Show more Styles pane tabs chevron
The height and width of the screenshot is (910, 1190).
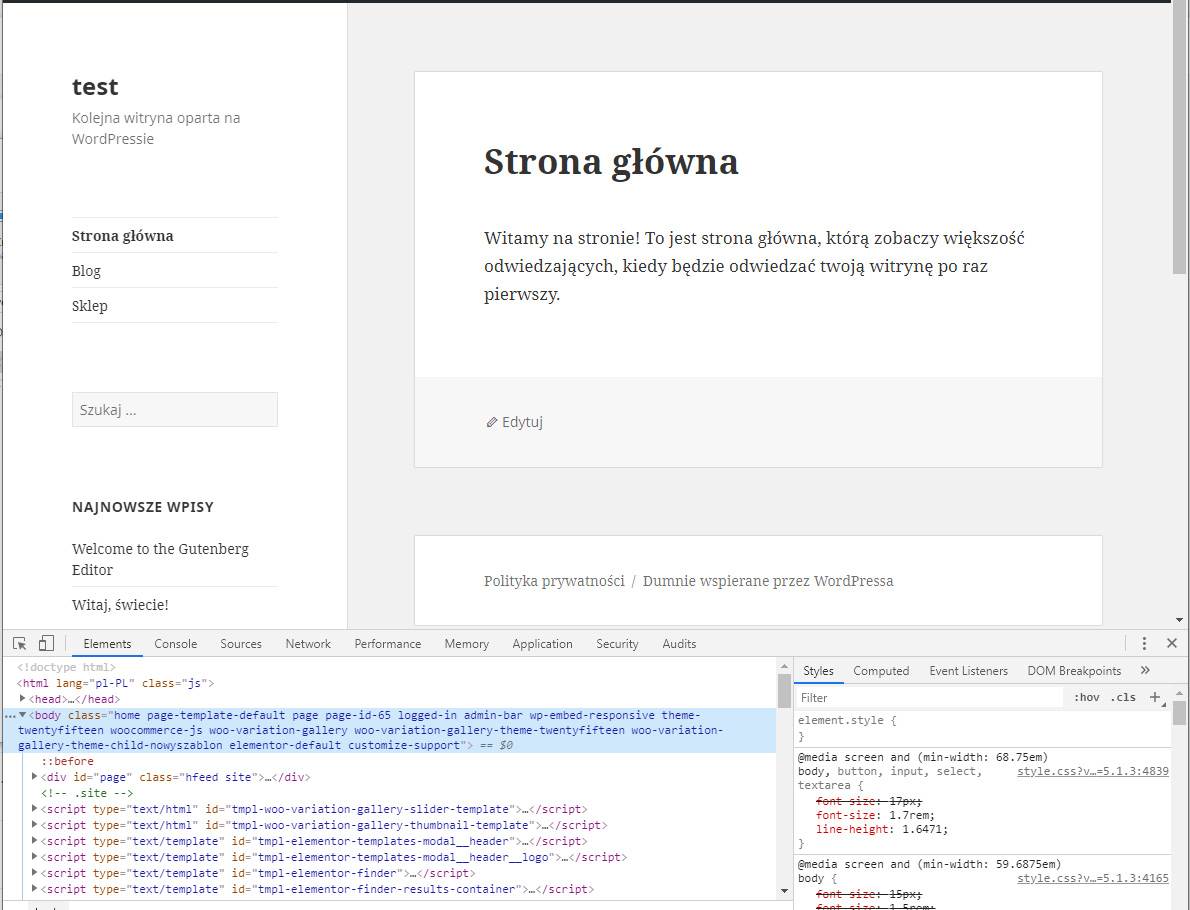(1145, 671)
